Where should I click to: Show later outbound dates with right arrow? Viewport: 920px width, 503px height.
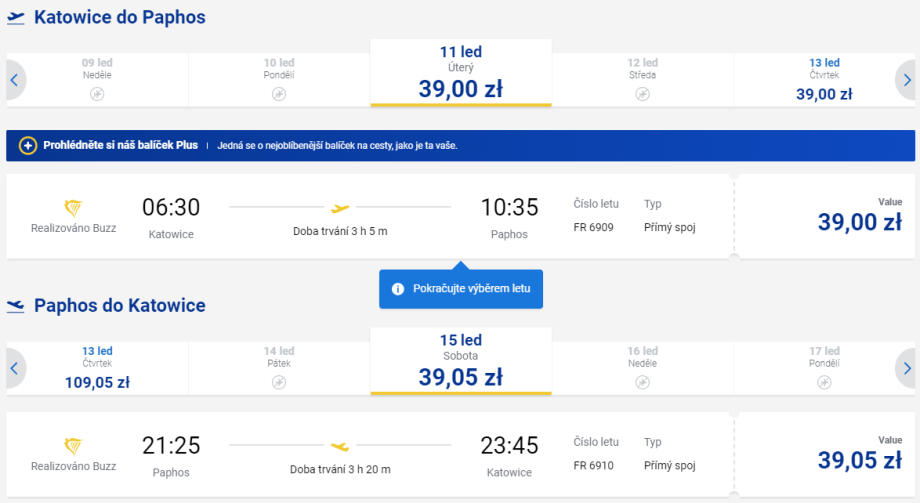tap(906, 80)
